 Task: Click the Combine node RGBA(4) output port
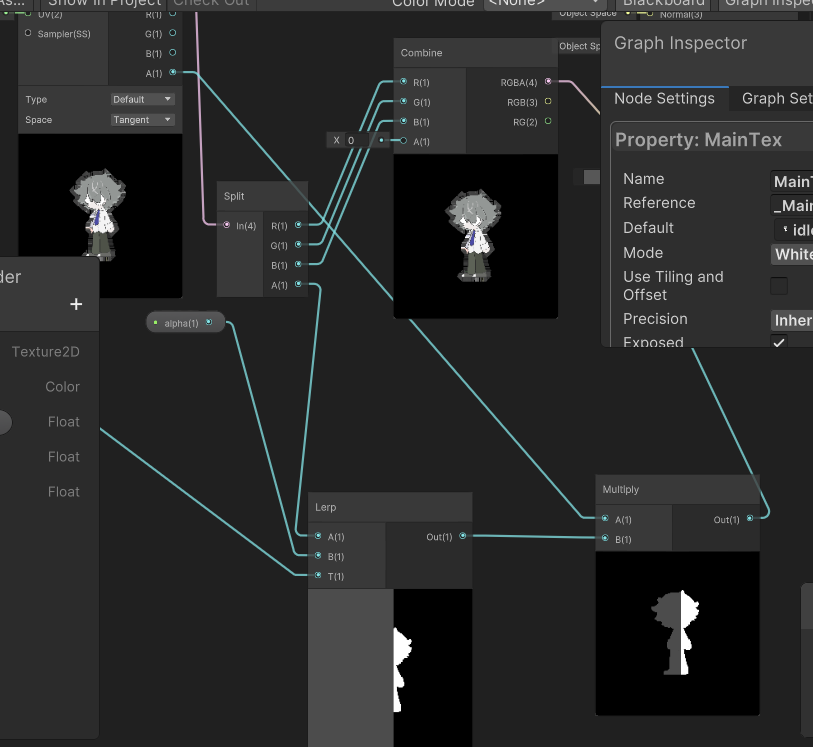pyautogui.click(x=548, y=82)
